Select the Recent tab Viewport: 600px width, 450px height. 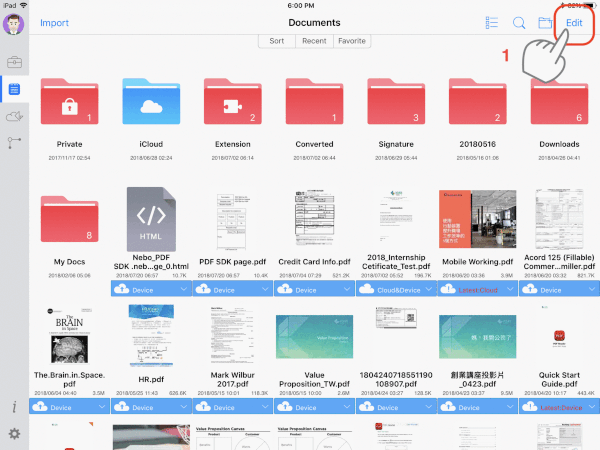coord(314,41)
